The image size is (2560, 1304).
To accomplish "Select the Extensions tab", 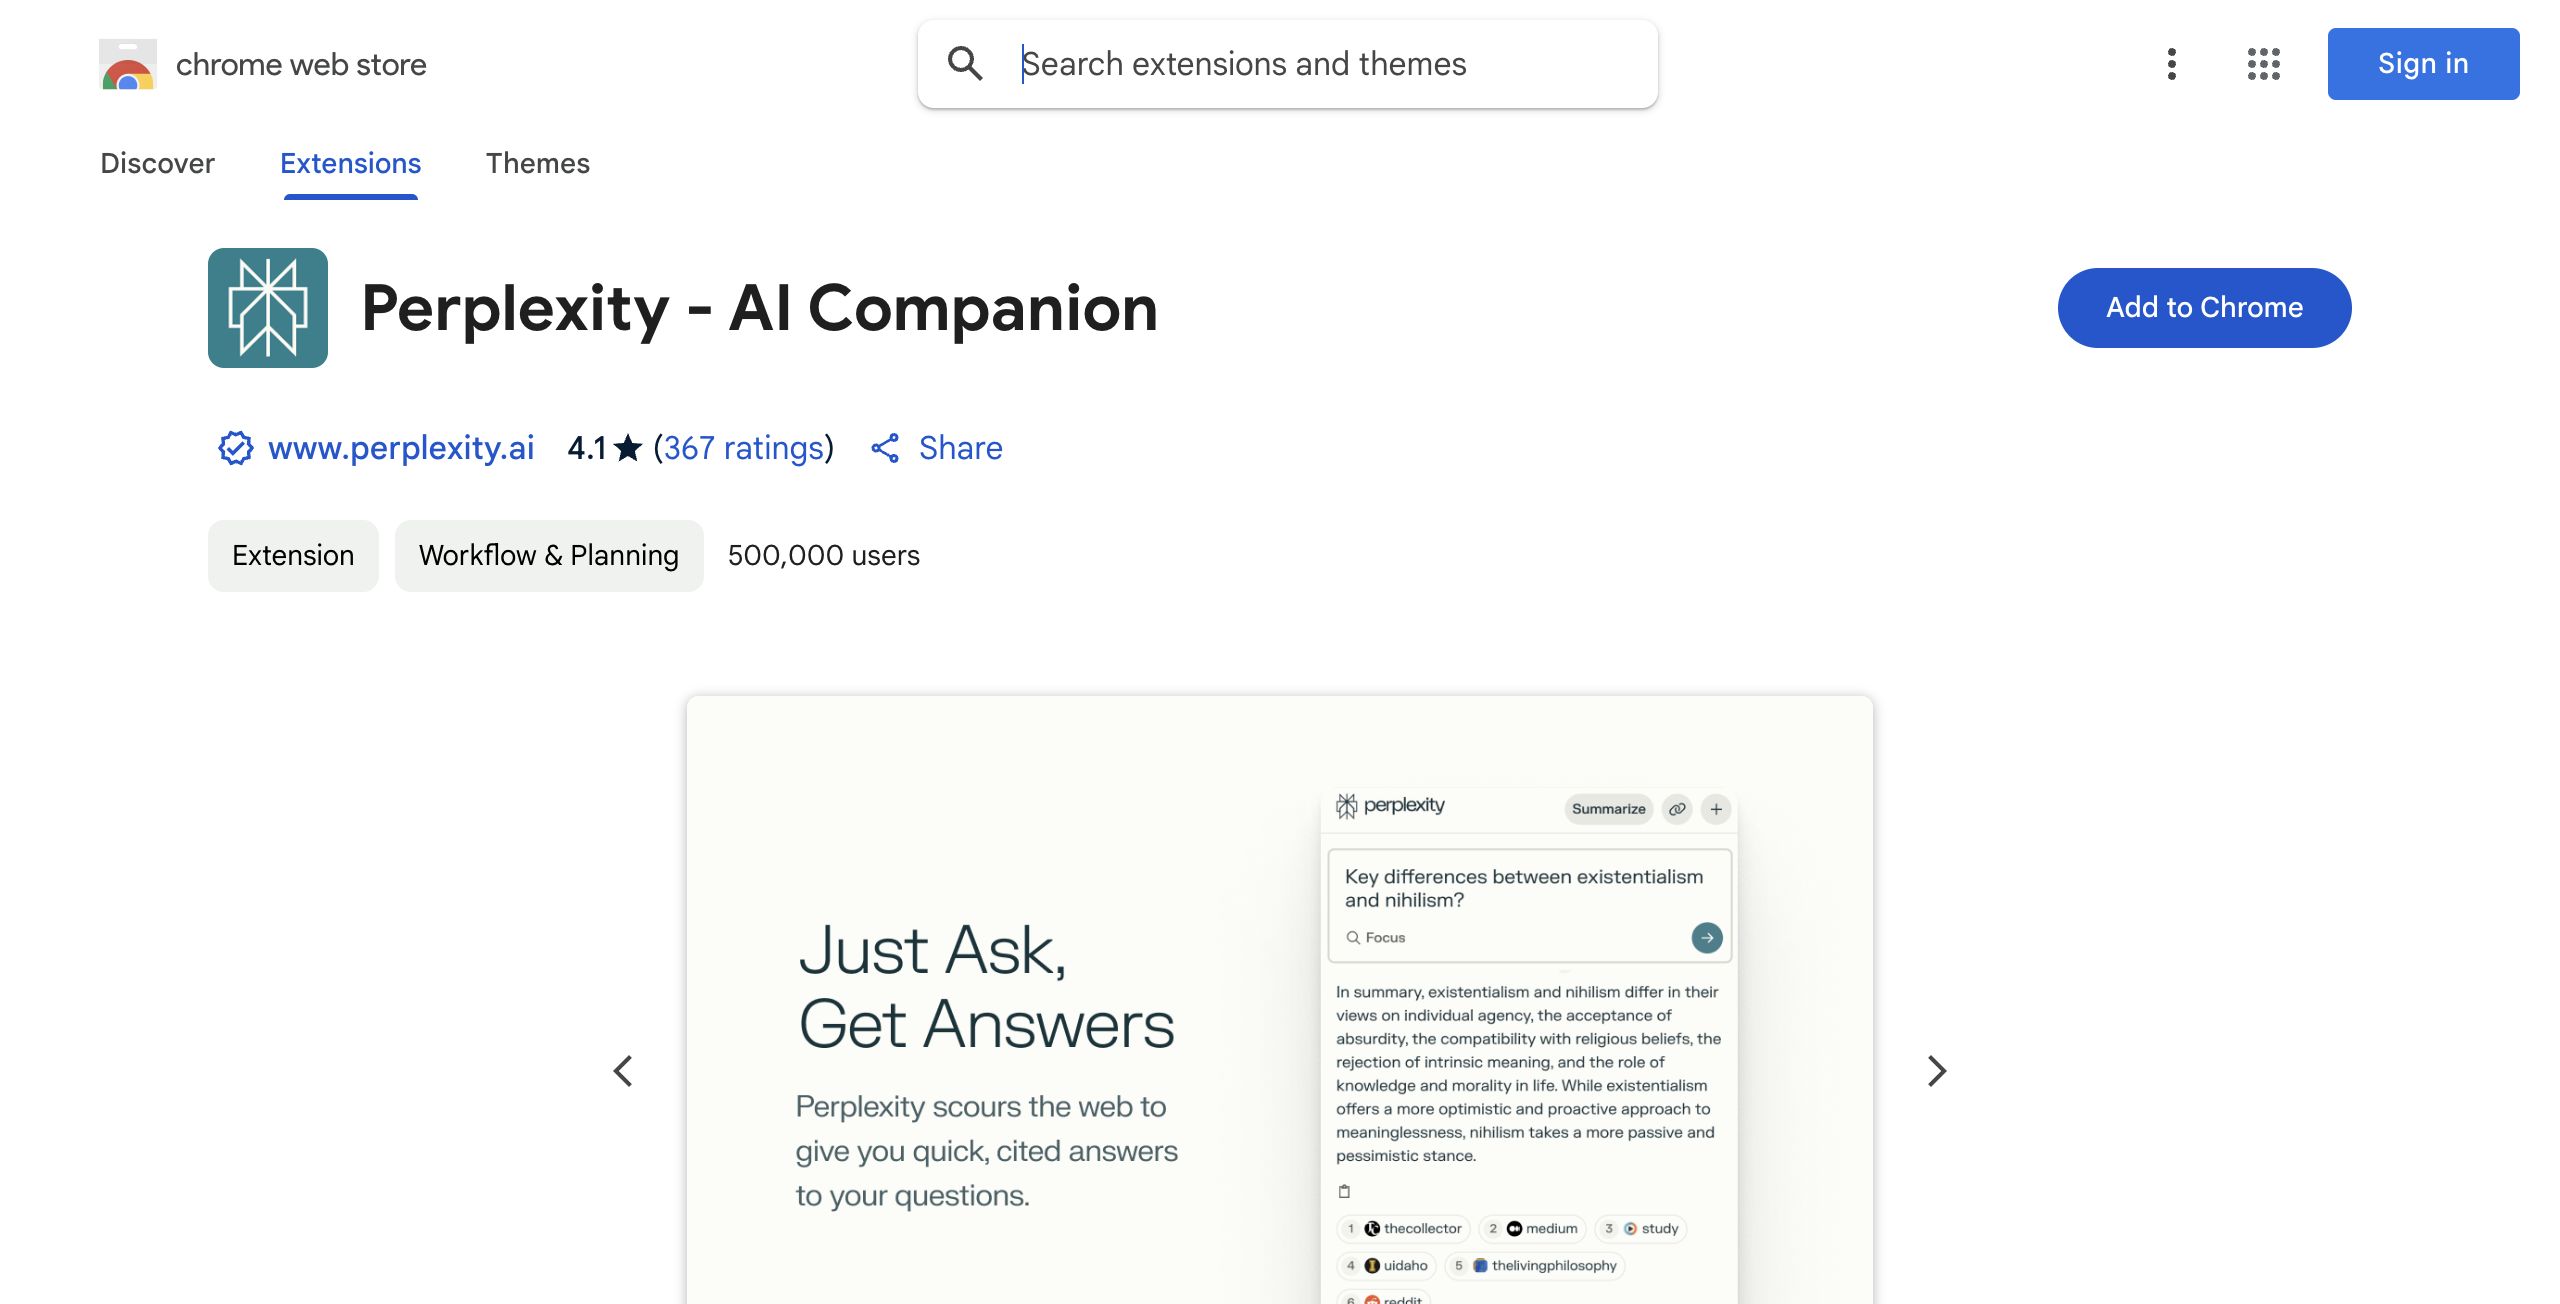I will pyautogui.click(x=351, y=163).
